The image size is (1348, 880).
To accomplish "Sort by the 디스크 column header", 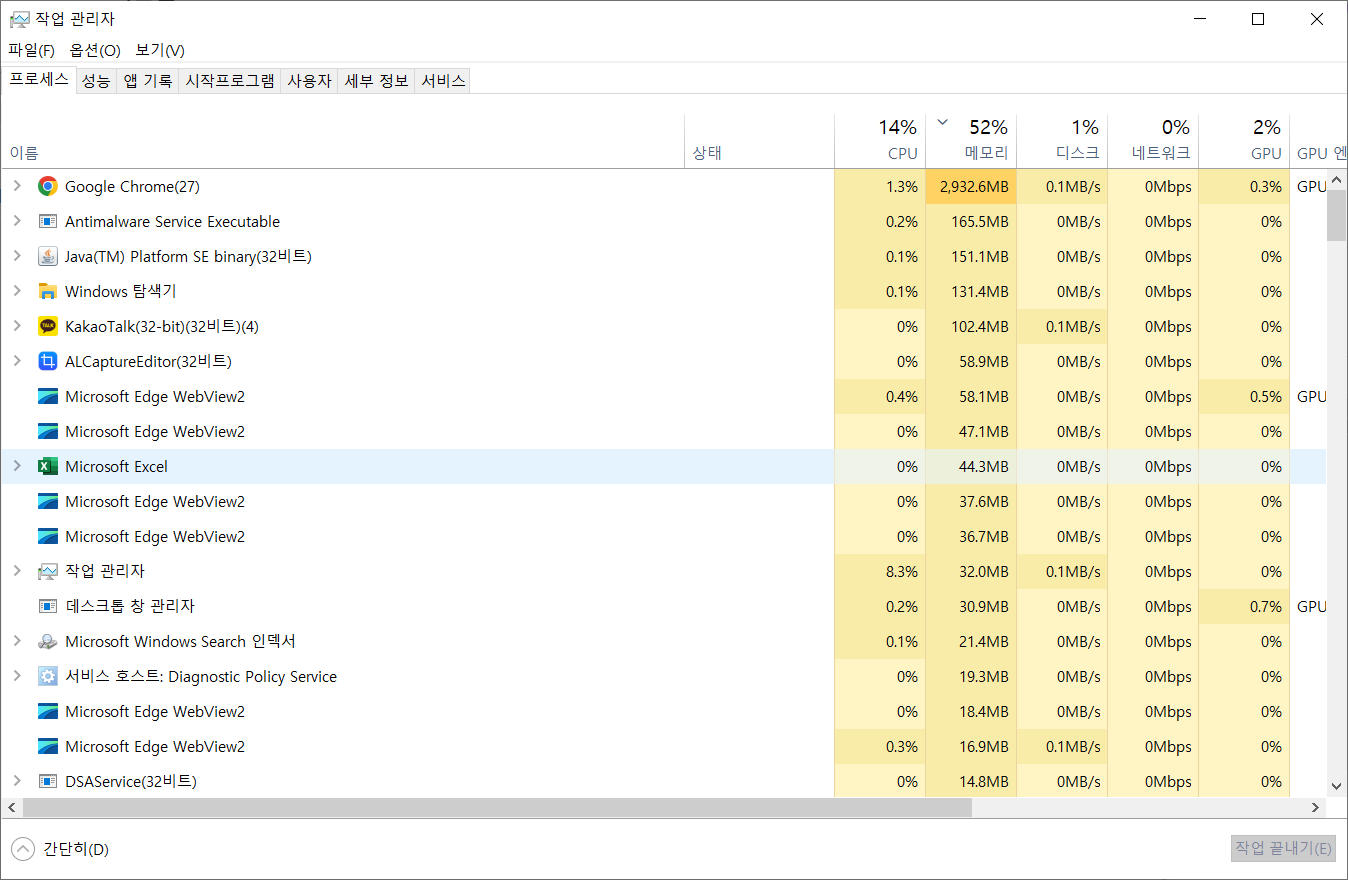I will [x=1062, y=141].
